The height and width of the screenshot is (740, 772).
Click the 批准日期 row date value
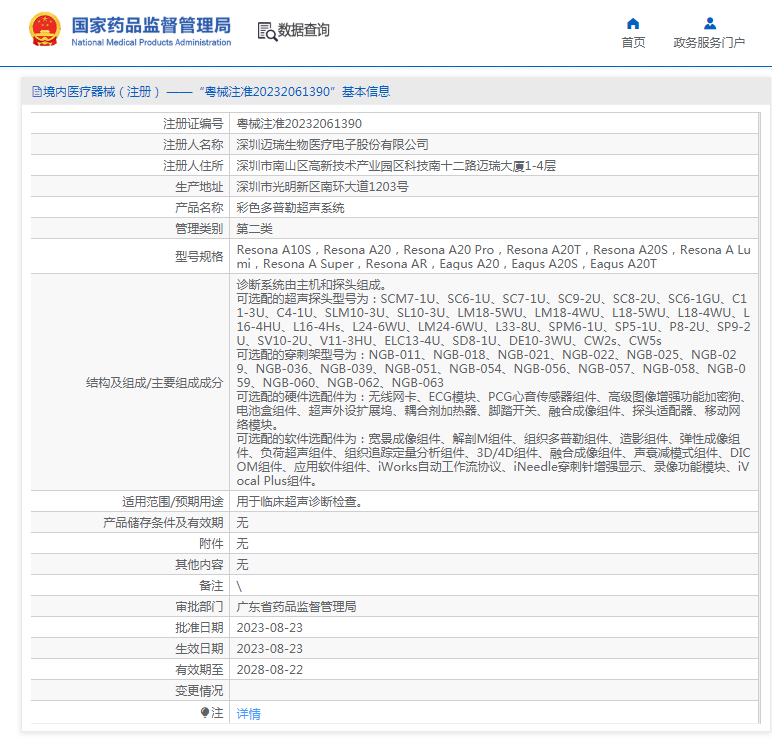tap(269, 628)
